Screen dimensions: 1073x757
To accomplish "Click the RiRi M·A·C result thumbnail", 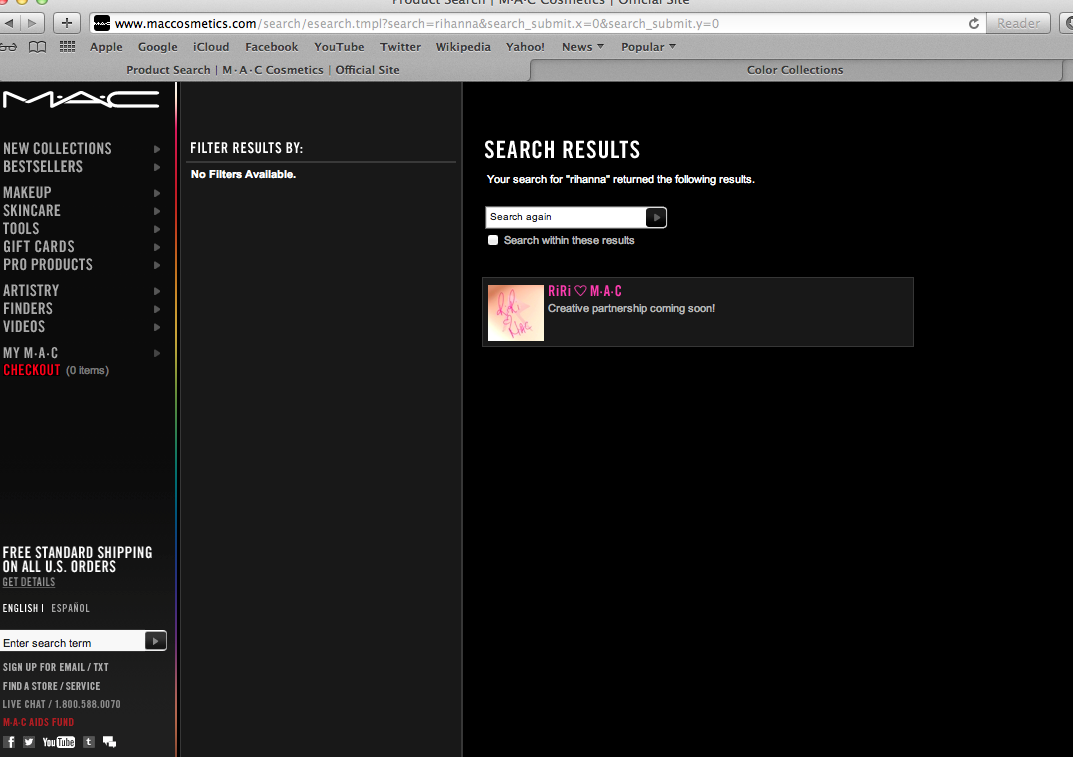I will pos(516,313).
